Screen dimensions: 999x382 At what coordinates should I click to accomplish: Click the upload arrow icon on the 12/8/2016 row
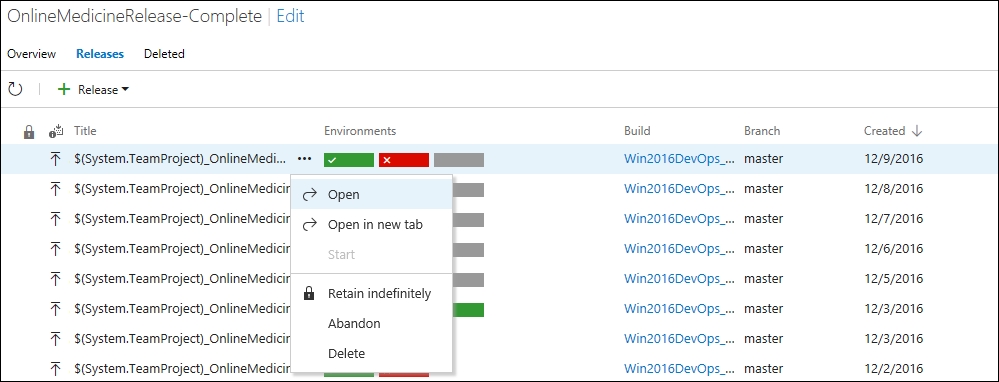pos(55,189)
